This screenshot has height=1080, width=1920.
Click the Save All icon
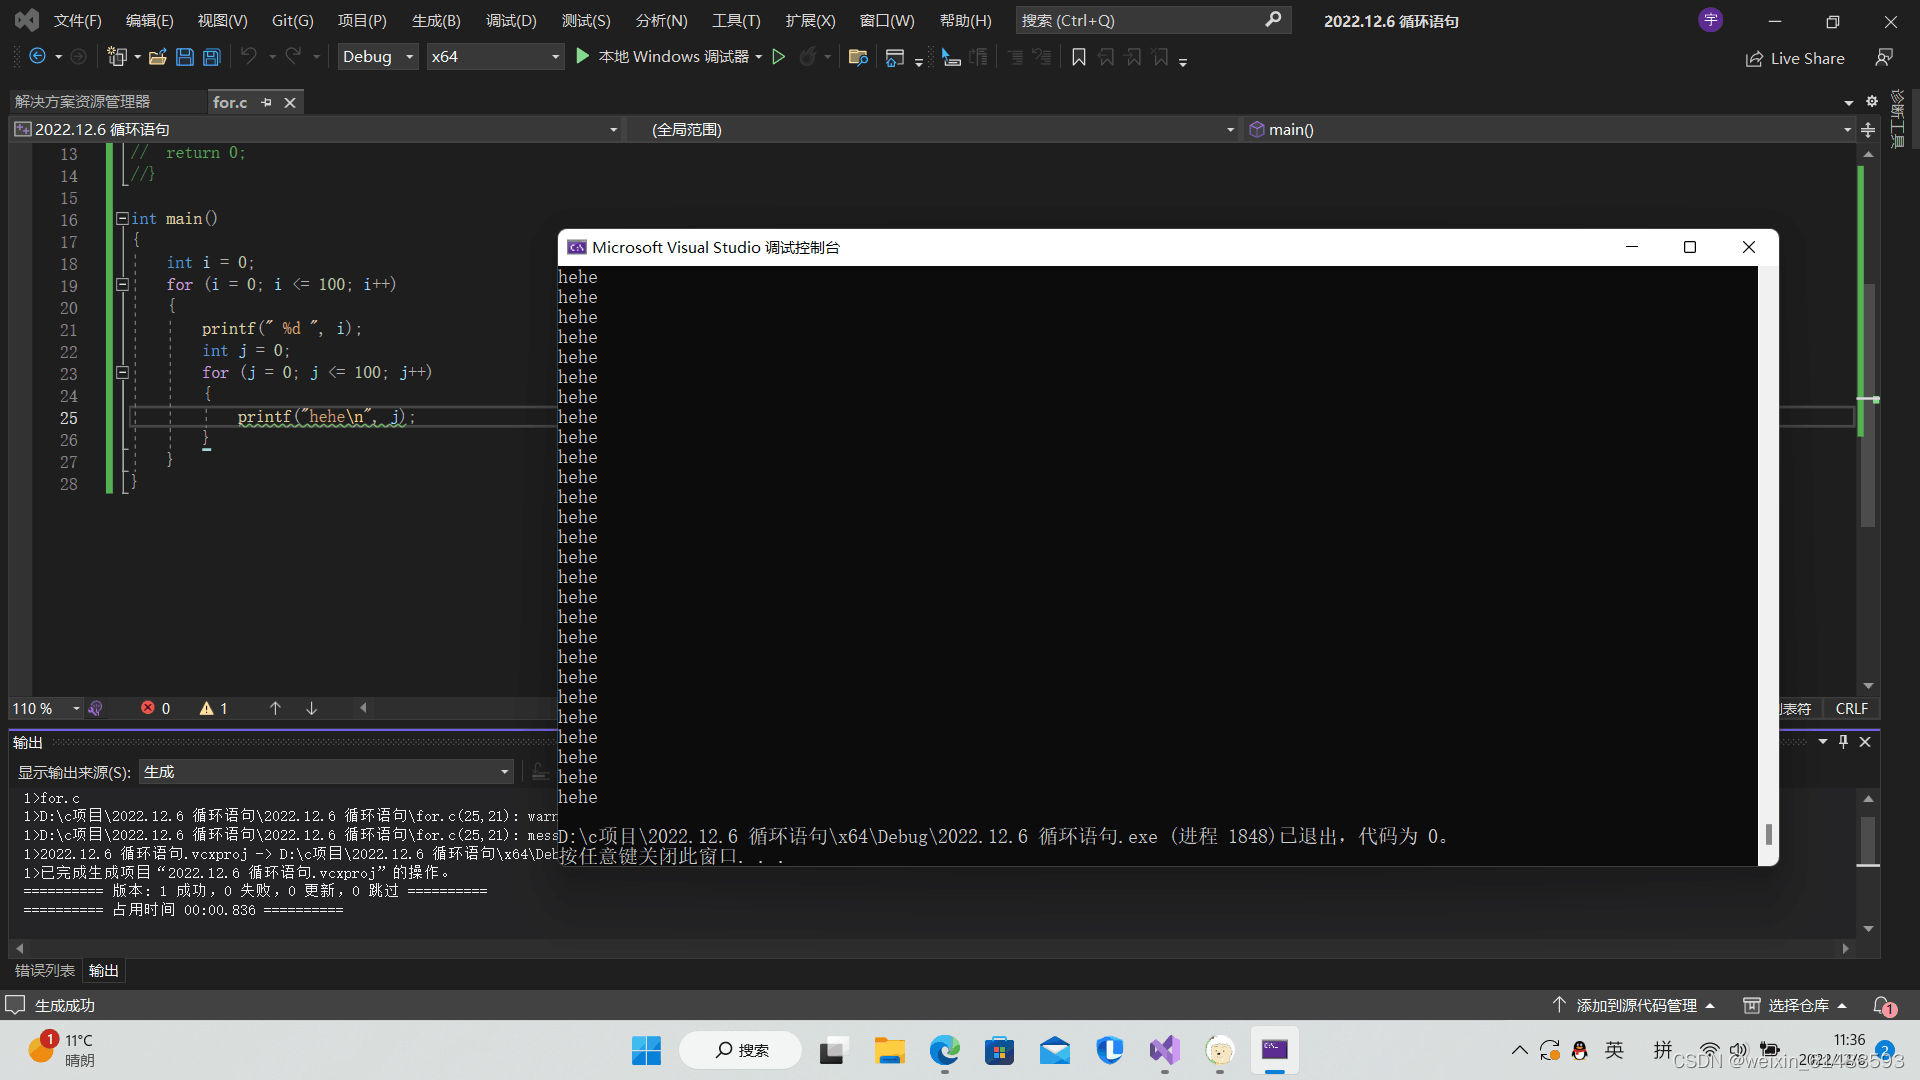(x=211, y=57)
